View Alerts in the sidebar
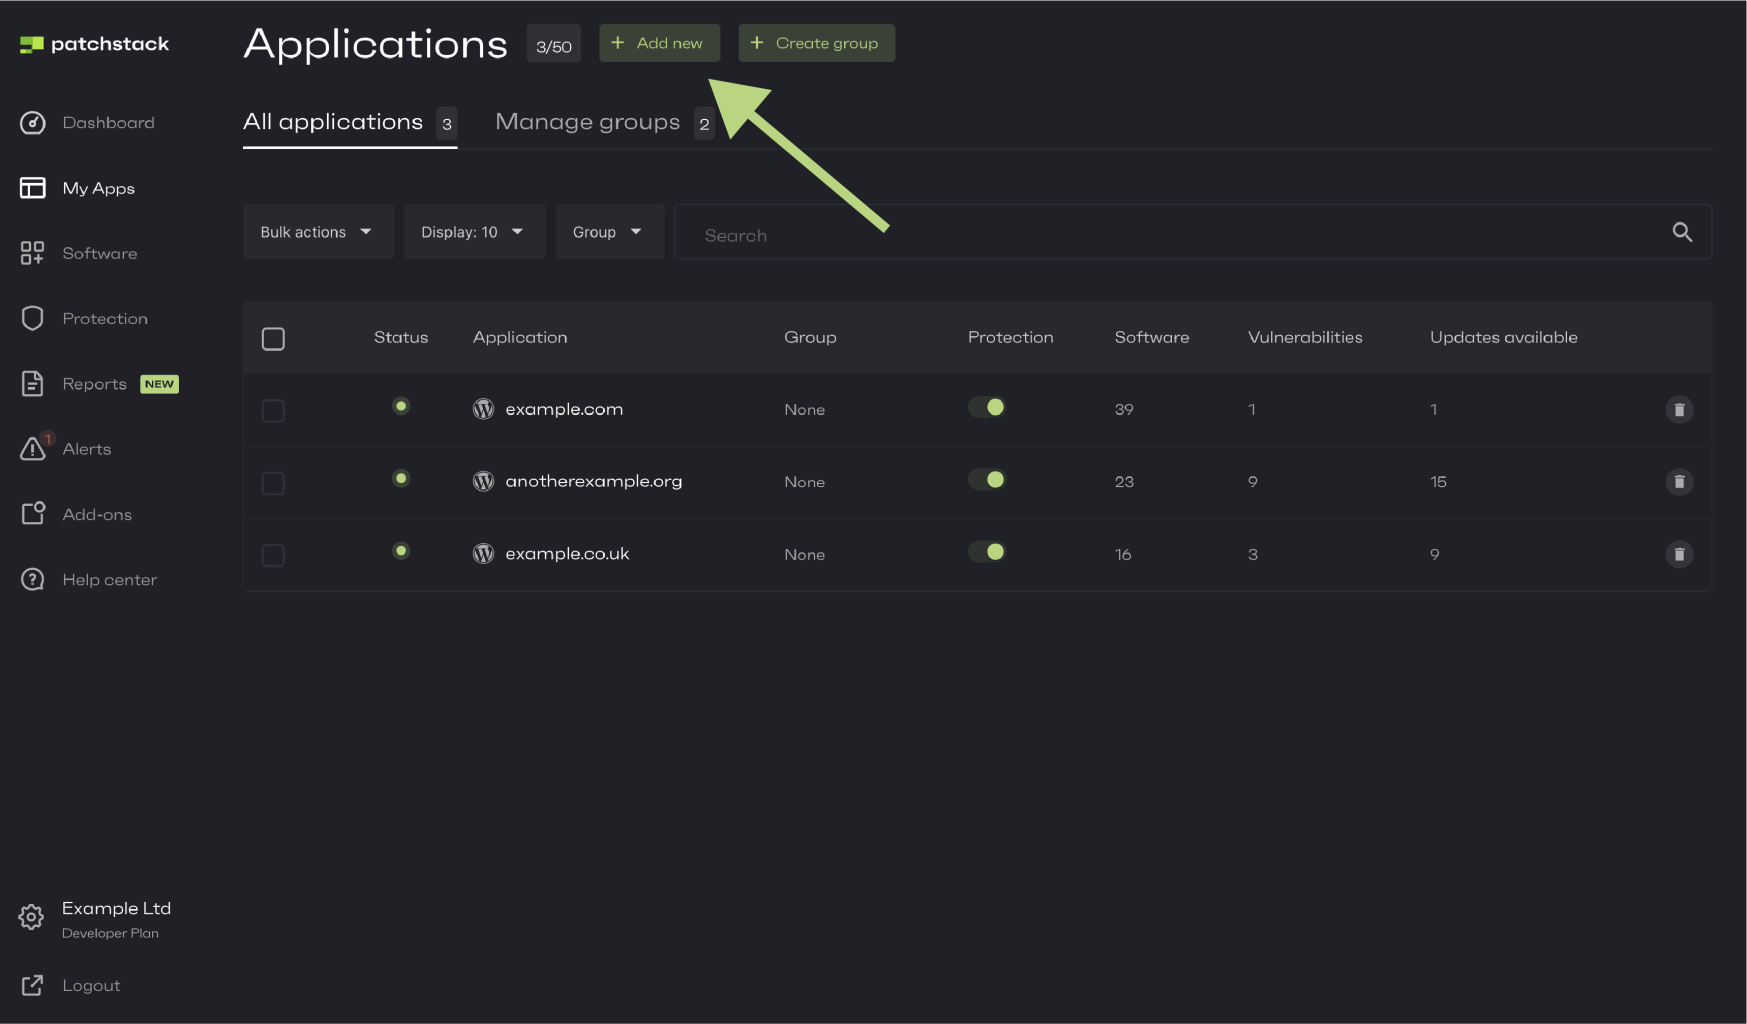This screenshot has height=1024, width=1747. click(86, 449)
